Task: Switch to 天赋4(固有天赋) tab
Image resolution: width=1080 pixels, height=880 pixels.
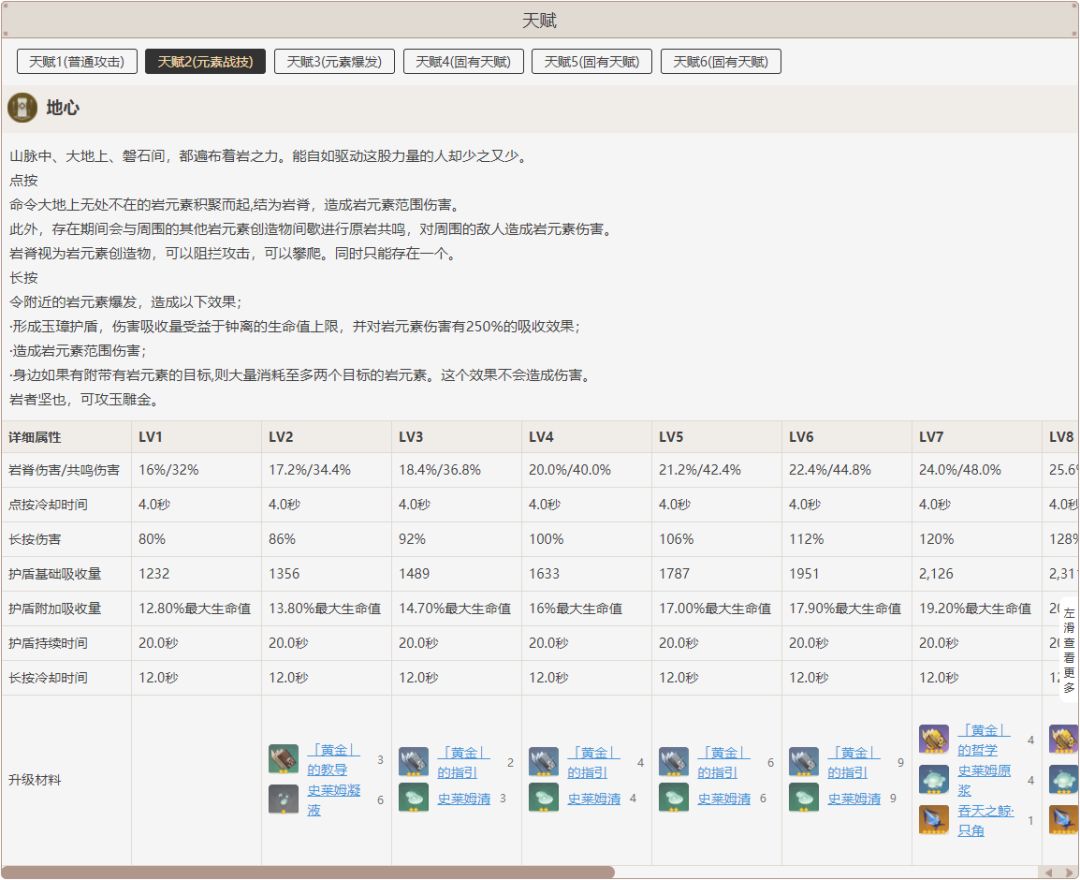Action: pyautogui.click(x=463, y=61)
